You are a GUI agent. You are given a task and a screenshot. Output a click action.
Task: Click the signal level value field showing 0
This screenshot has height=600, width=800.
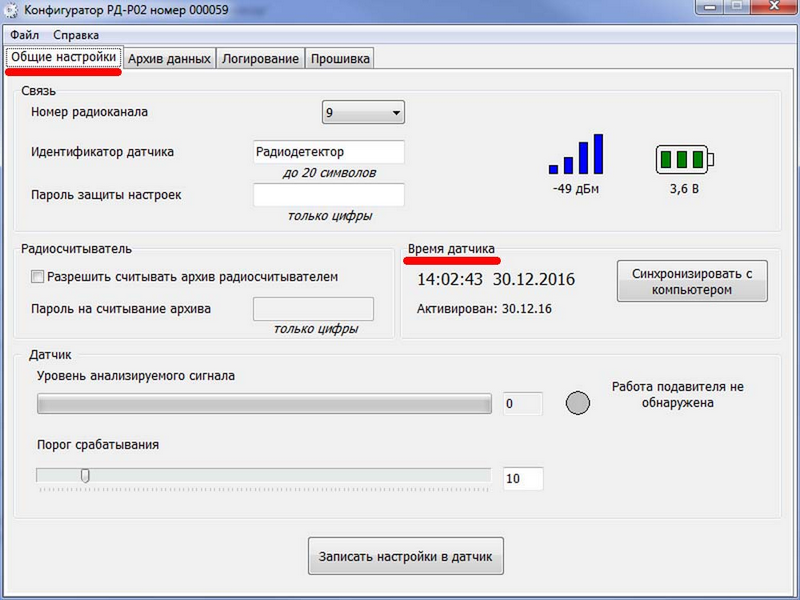tap(523, 404)
